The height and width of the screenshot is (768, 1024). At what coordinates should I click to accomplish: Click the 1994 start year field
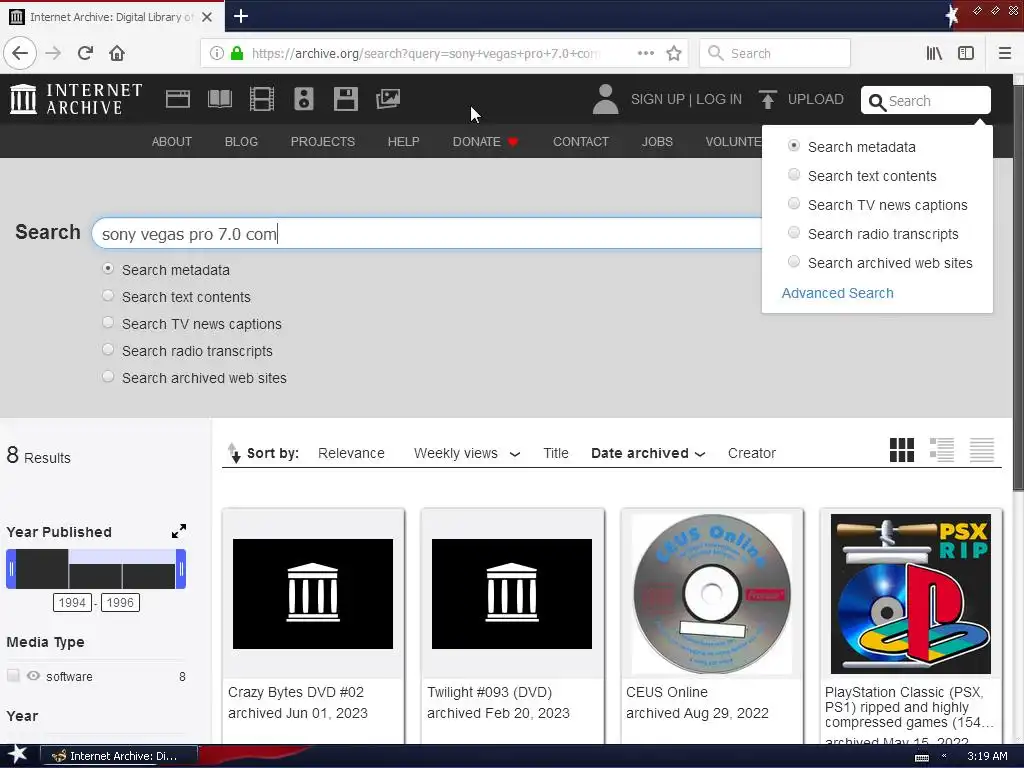(x=72, y=602)
